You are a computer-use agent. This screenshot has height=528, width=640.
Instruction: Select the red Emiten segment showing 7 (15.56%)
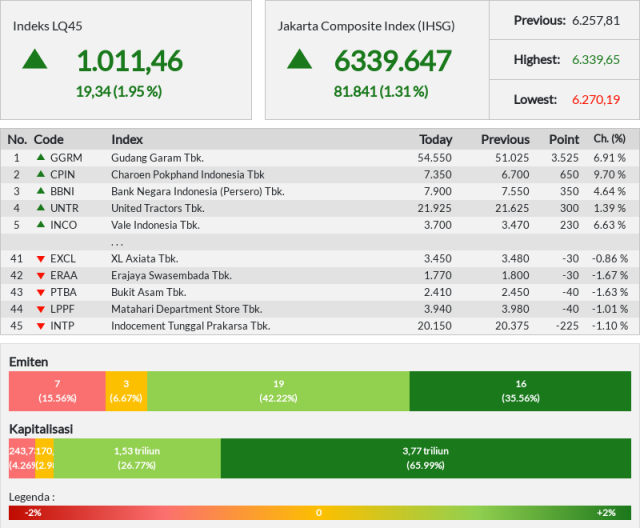point(57,391)
